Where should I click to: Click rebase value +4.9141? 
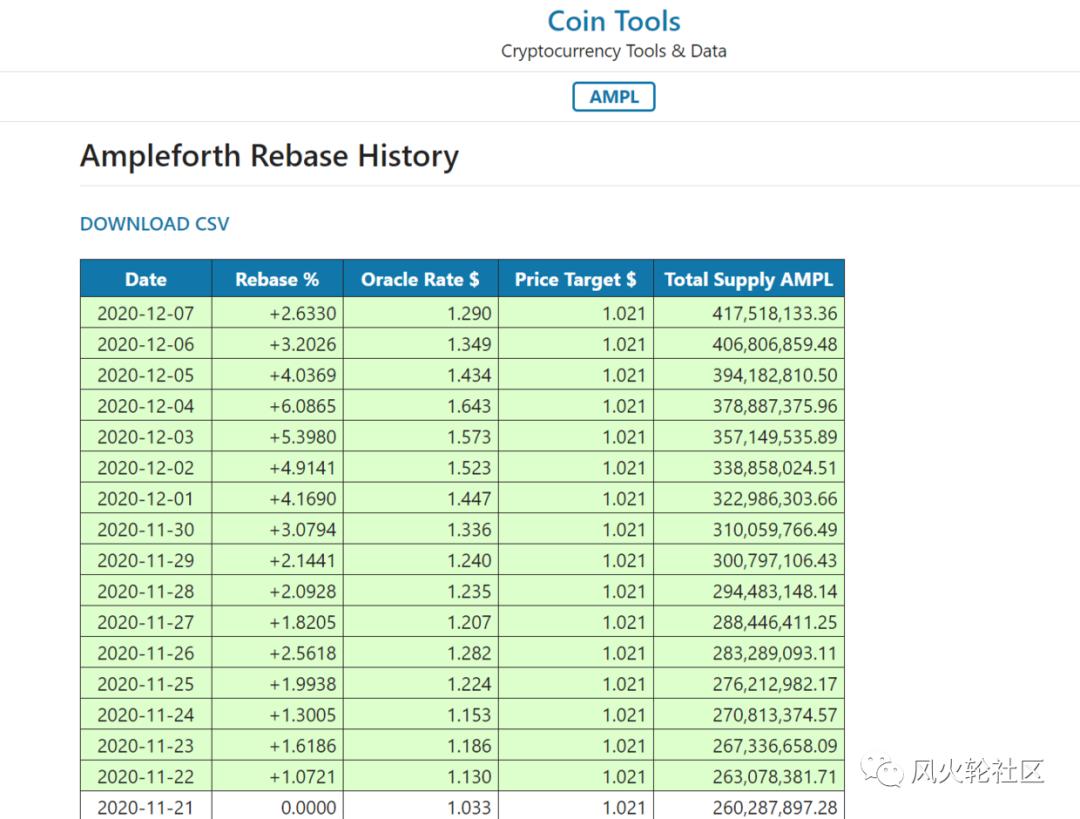302,468
